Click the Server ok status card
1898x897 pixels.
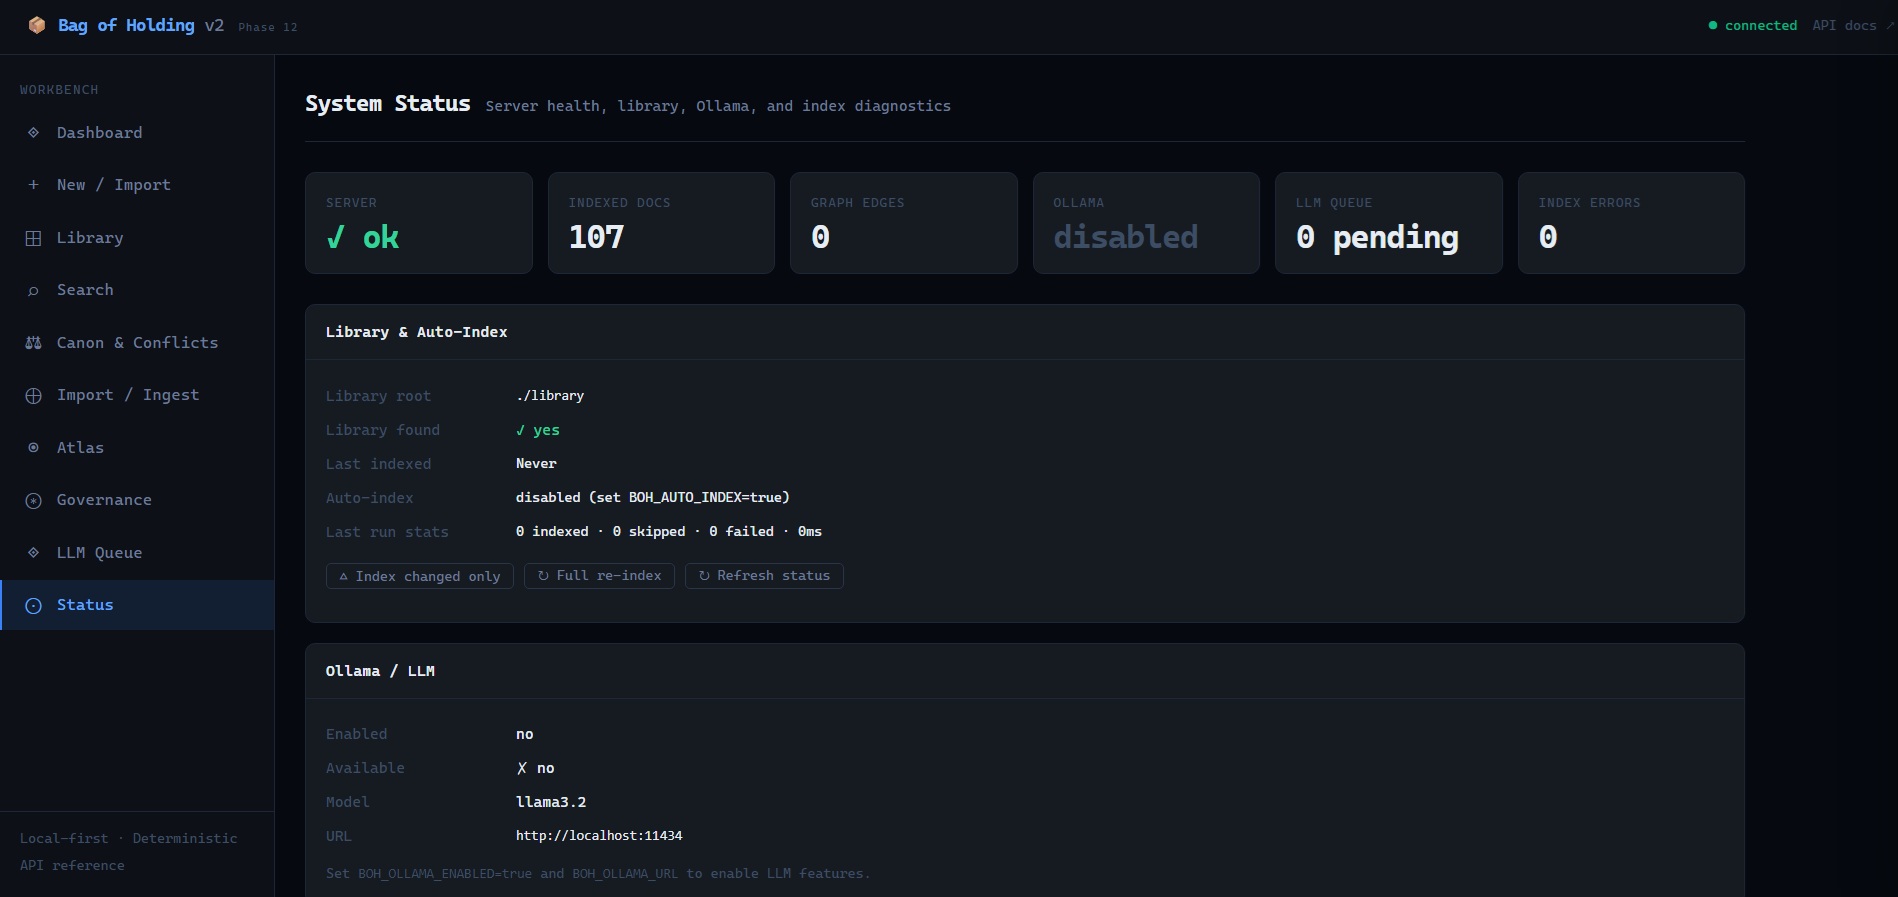[x=419, y=223]
